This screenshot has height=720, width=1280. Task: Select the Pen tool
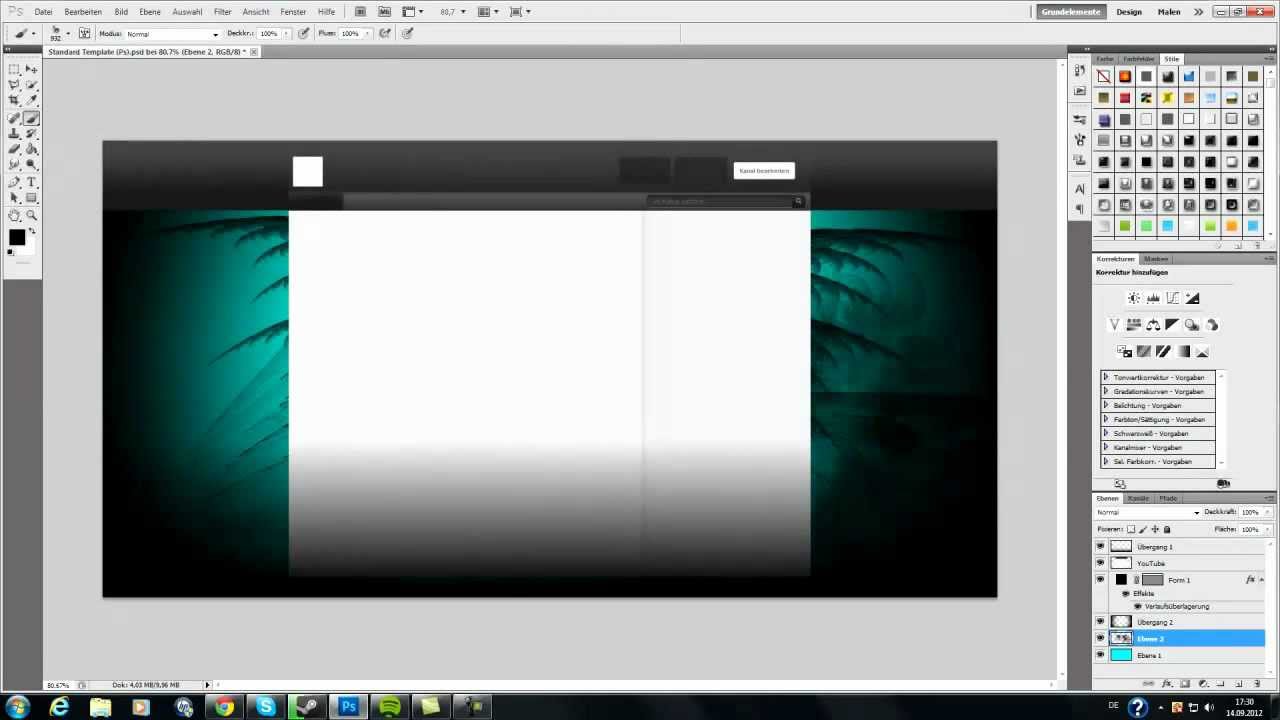(15, 183)
